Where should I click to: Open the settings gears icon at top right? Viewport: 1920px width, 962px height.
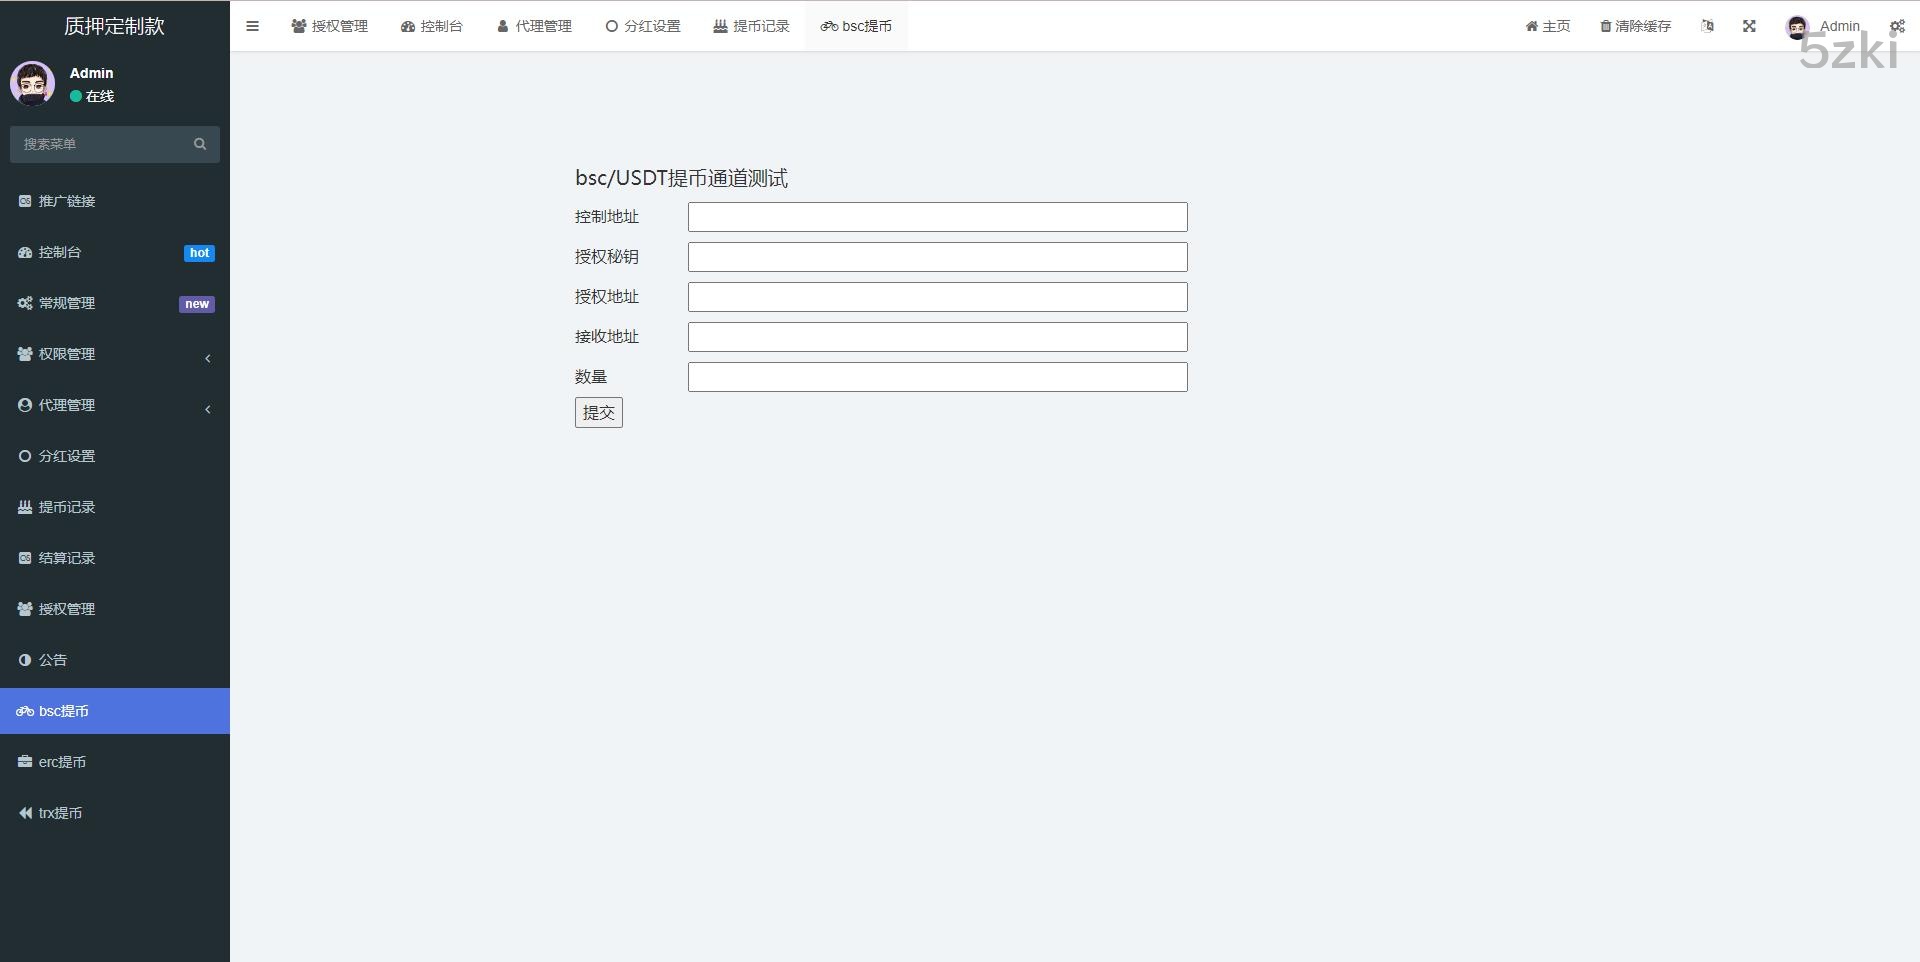click(x=1897, y=26)
